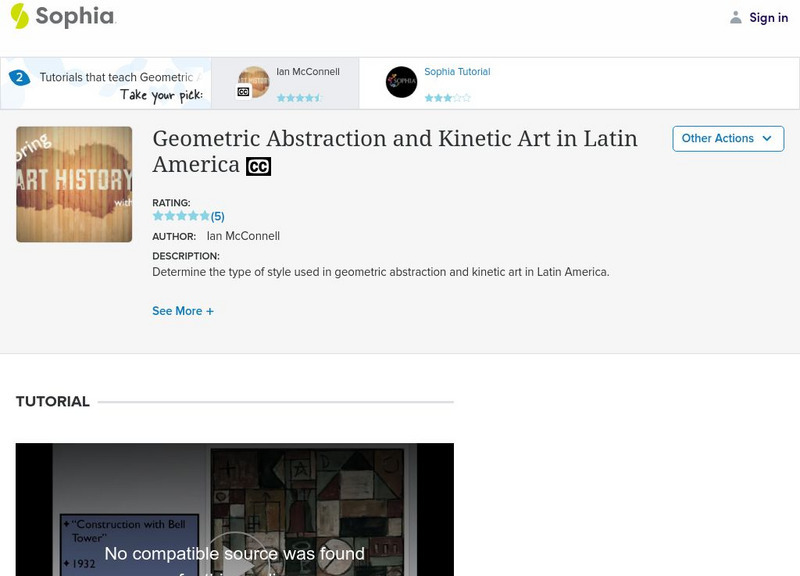Open the (5) ratings count link
This screenshot has height=576, width=800.
coord(218,216)
